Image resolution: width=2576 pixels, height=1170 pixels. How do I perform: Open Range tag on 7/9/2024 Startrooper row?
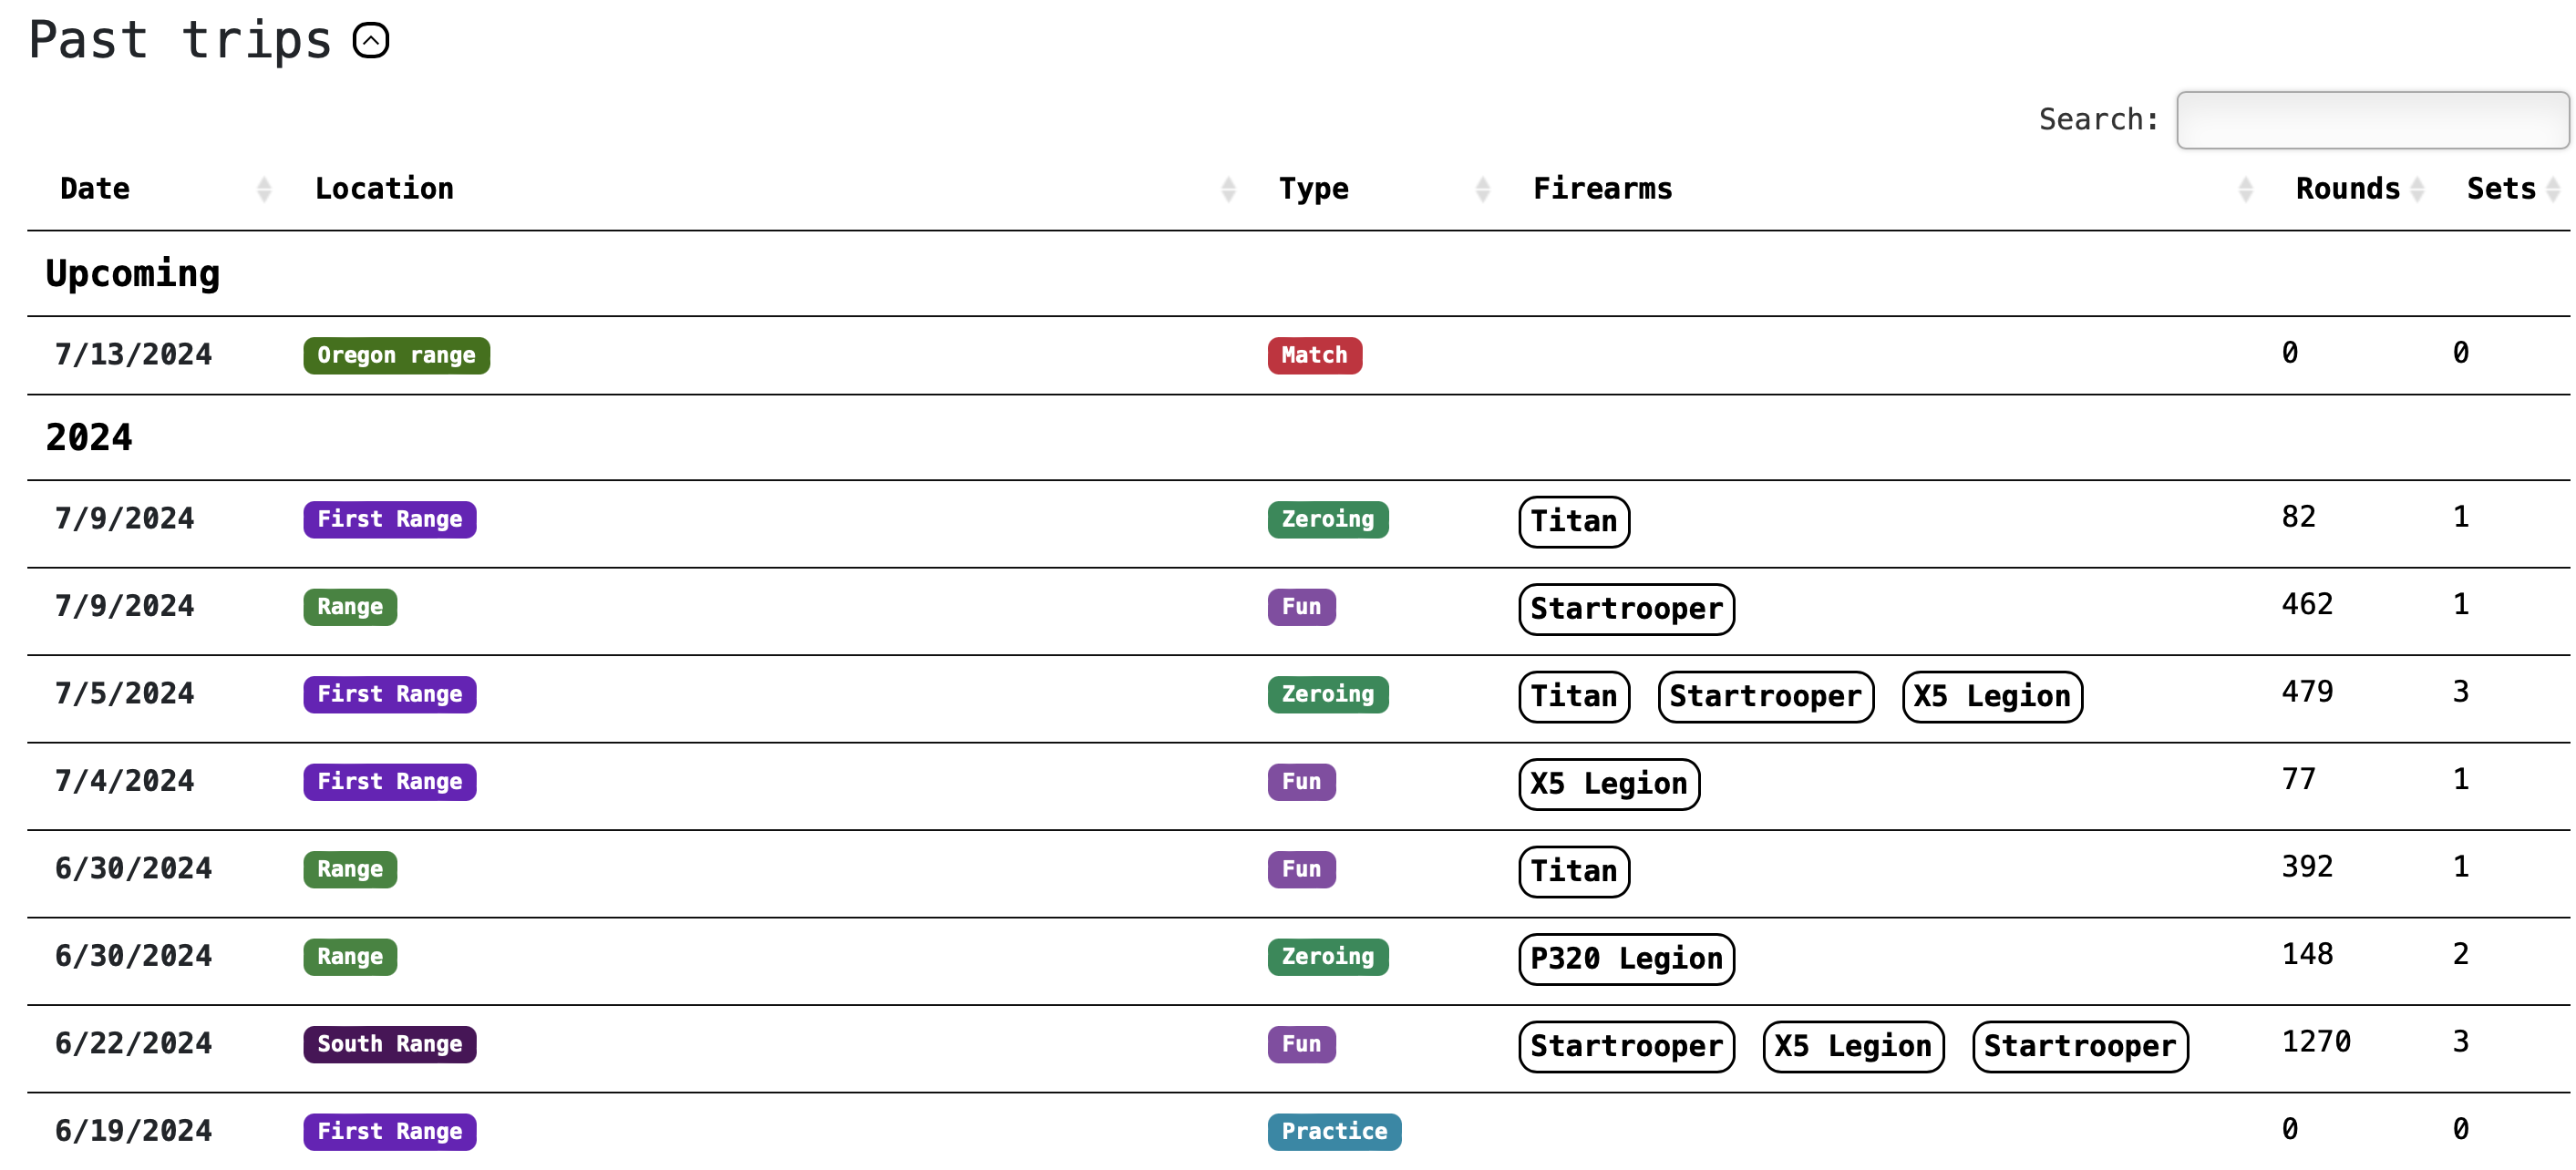pyautogui.click(x=350, y=606)
